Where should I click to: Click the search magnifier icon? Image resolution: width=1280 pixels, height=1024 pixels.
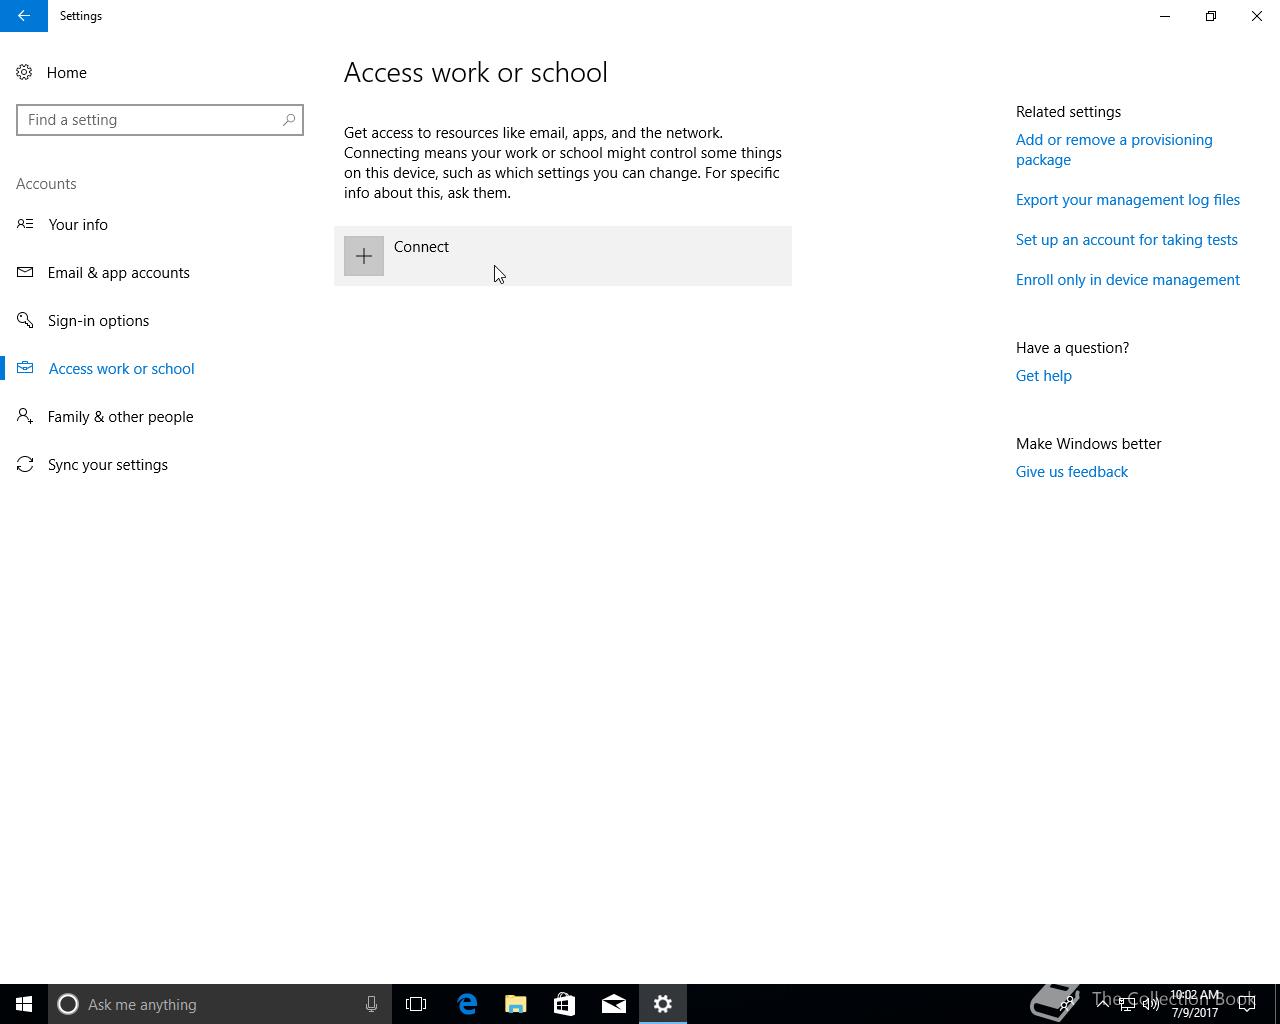[x=289, y=120]
